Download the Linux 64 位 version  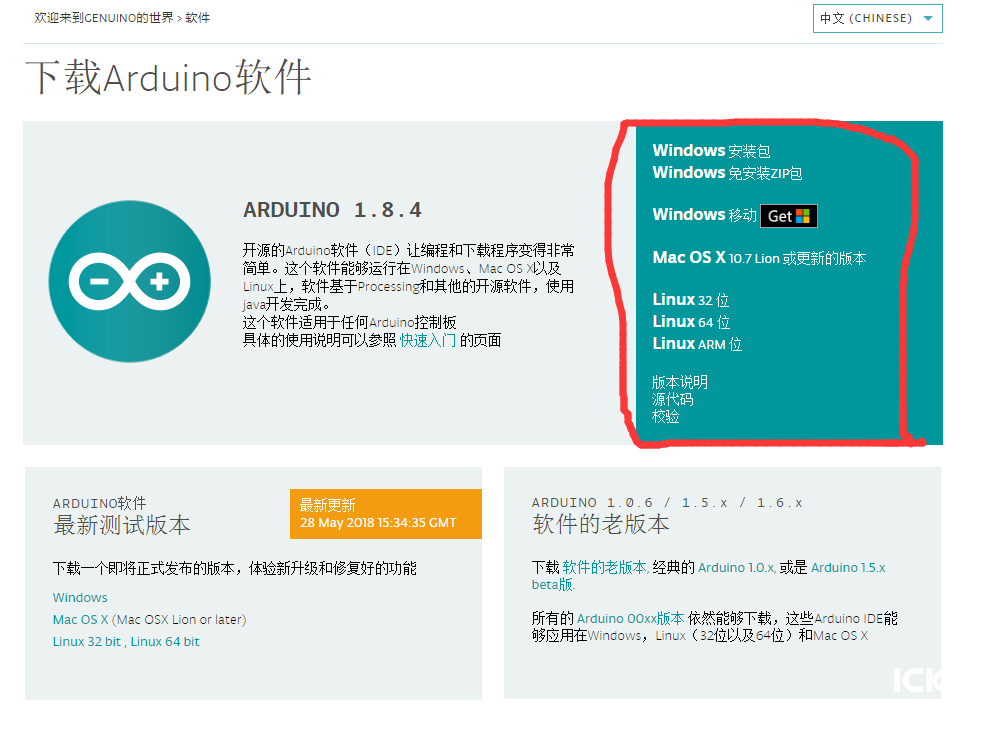pyautogui.click(x=691, y=322)
